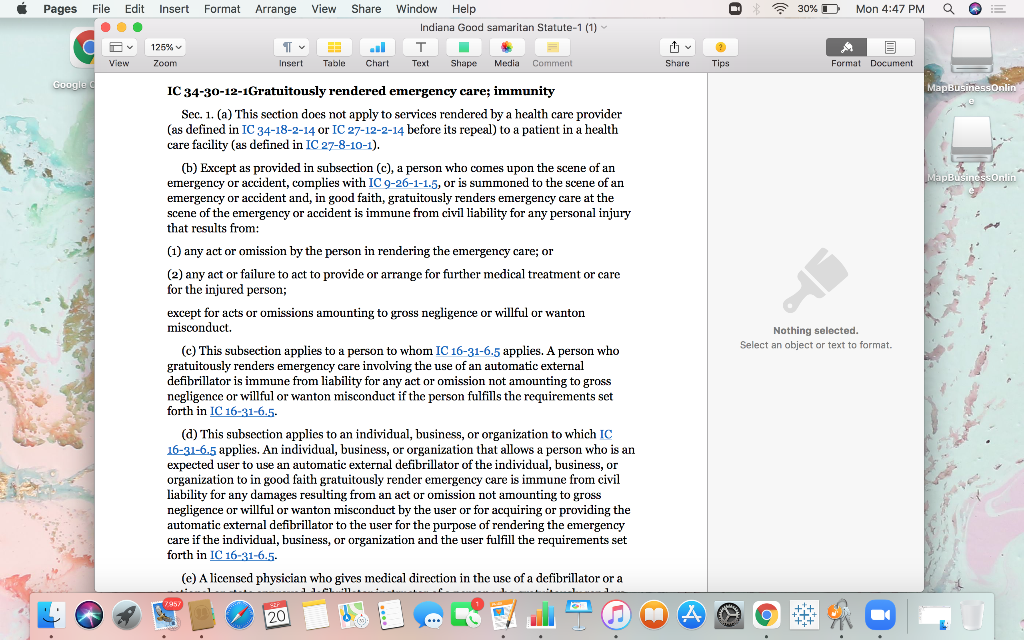Open the 125% Zoom dropdown
The image size is (1024, 640).
pos(165,47)
